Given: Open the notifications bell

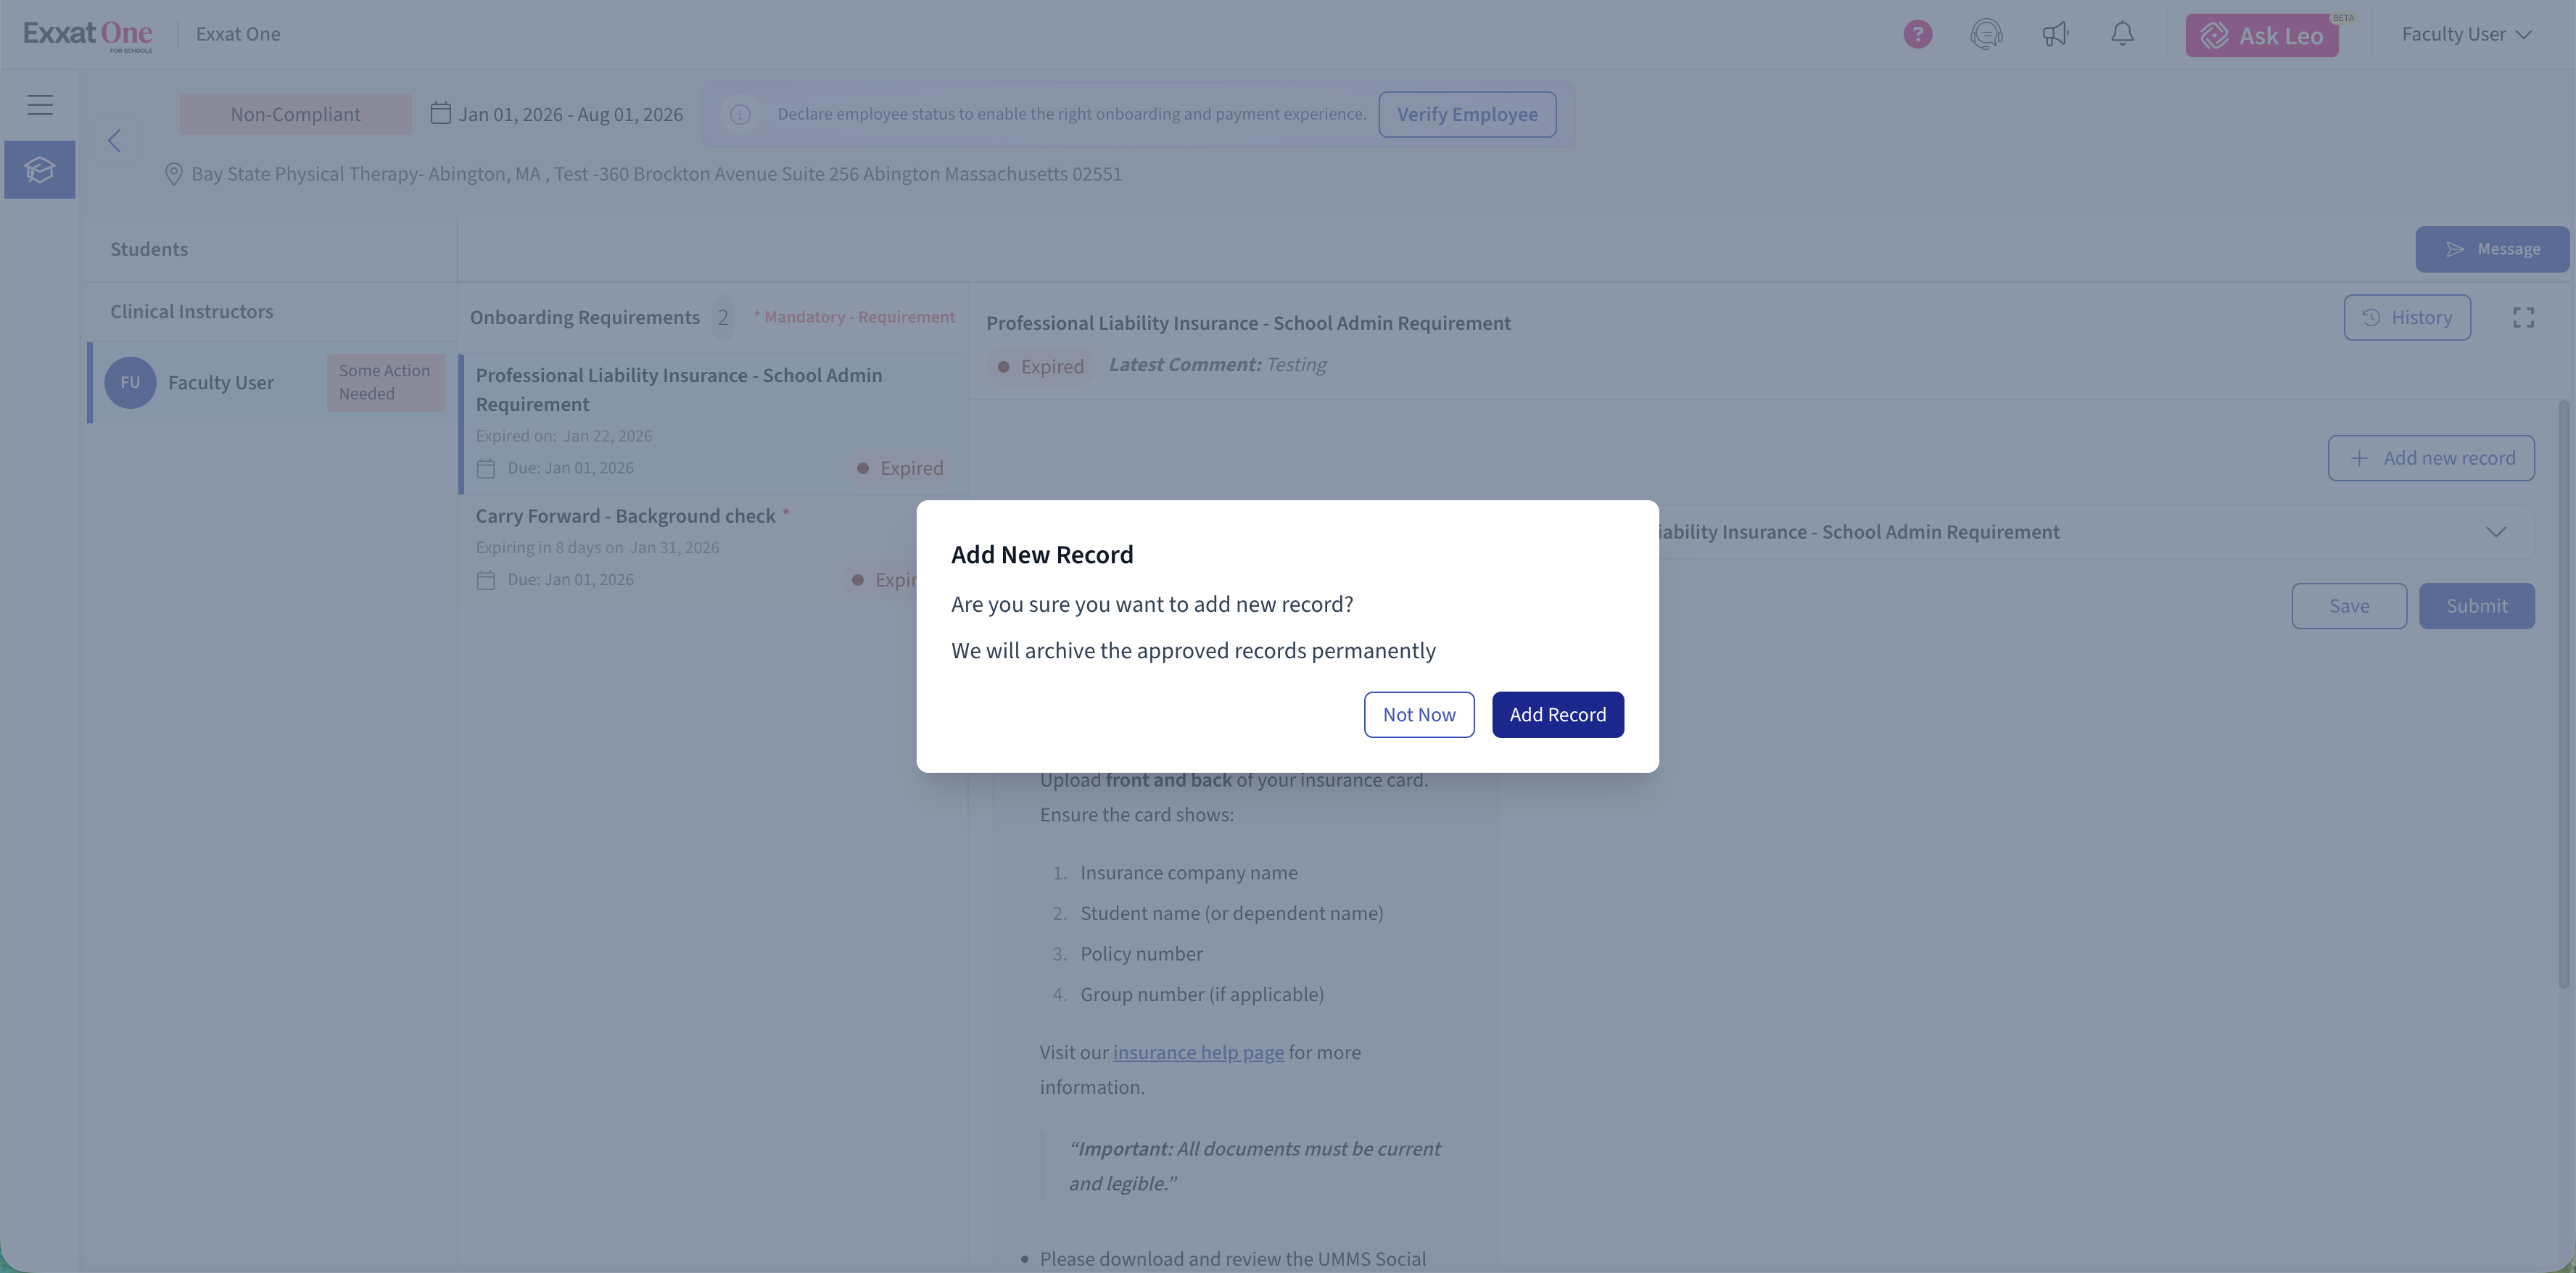Looking at the screenshot, I should [2122, 34].
